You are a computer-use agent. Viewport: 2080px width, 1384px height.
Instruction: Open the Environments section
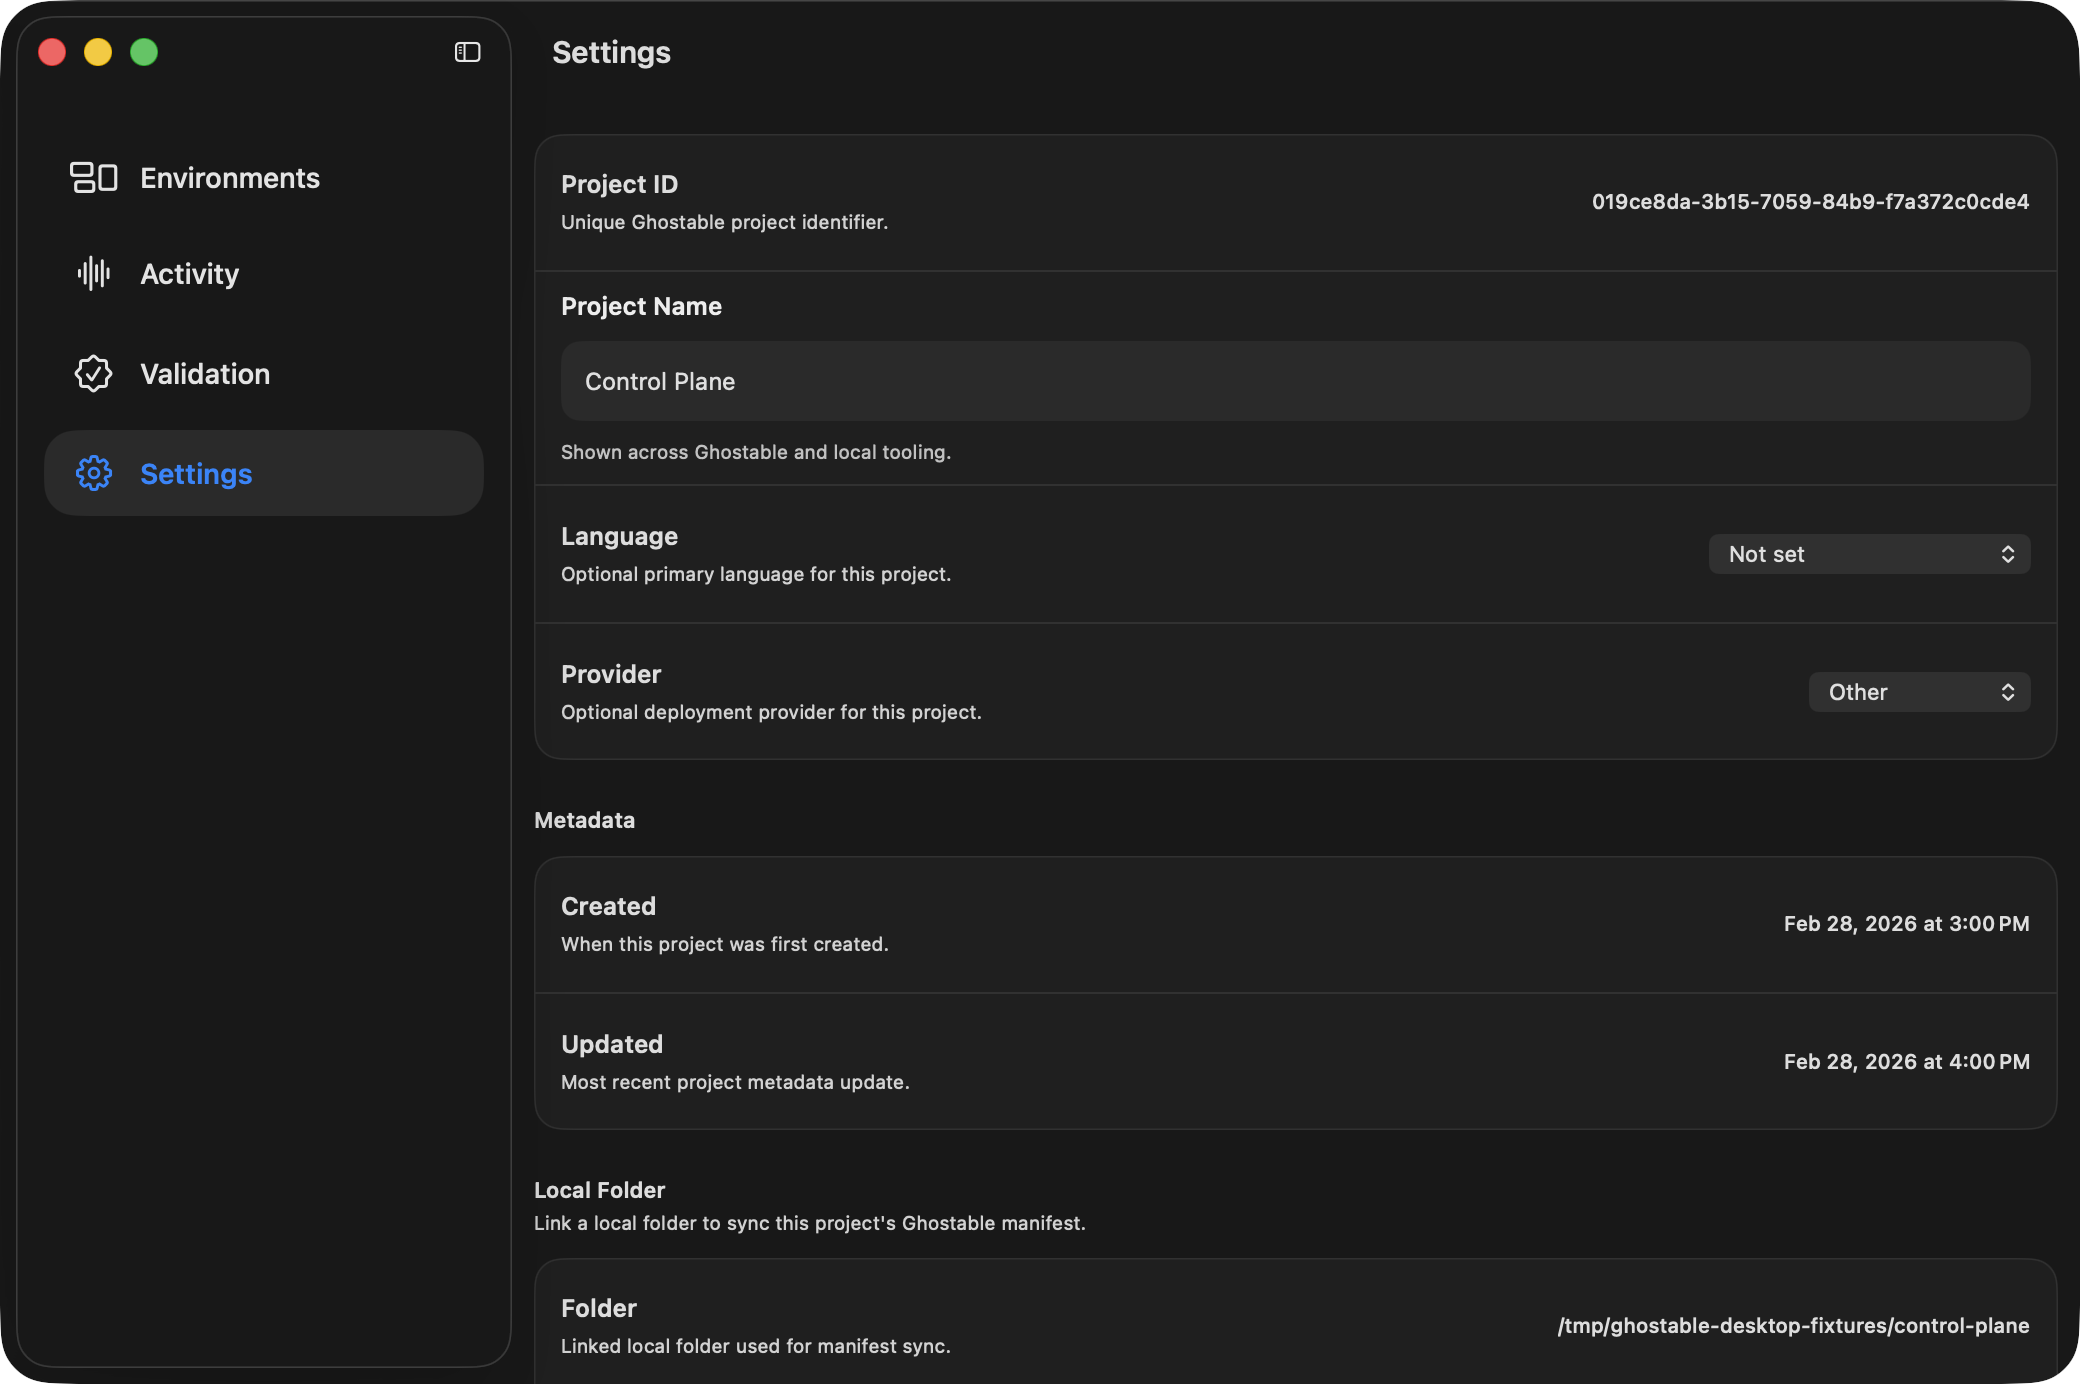(230, 178)
